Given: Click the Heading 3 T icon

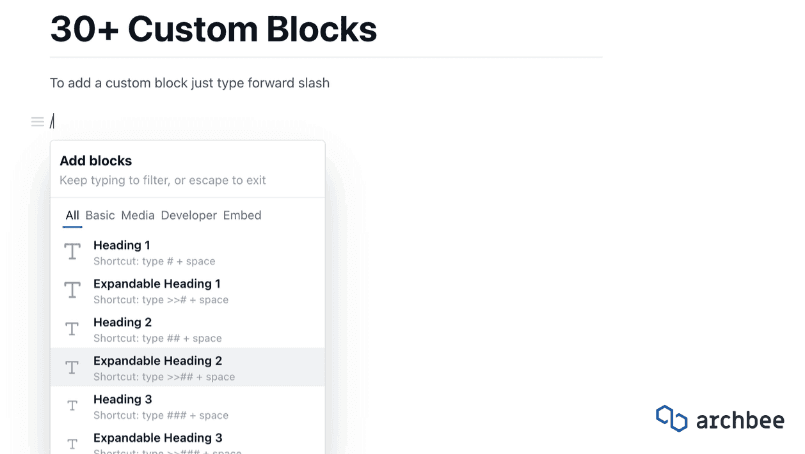Looking at the screenshot, I should tap(72, 406).
